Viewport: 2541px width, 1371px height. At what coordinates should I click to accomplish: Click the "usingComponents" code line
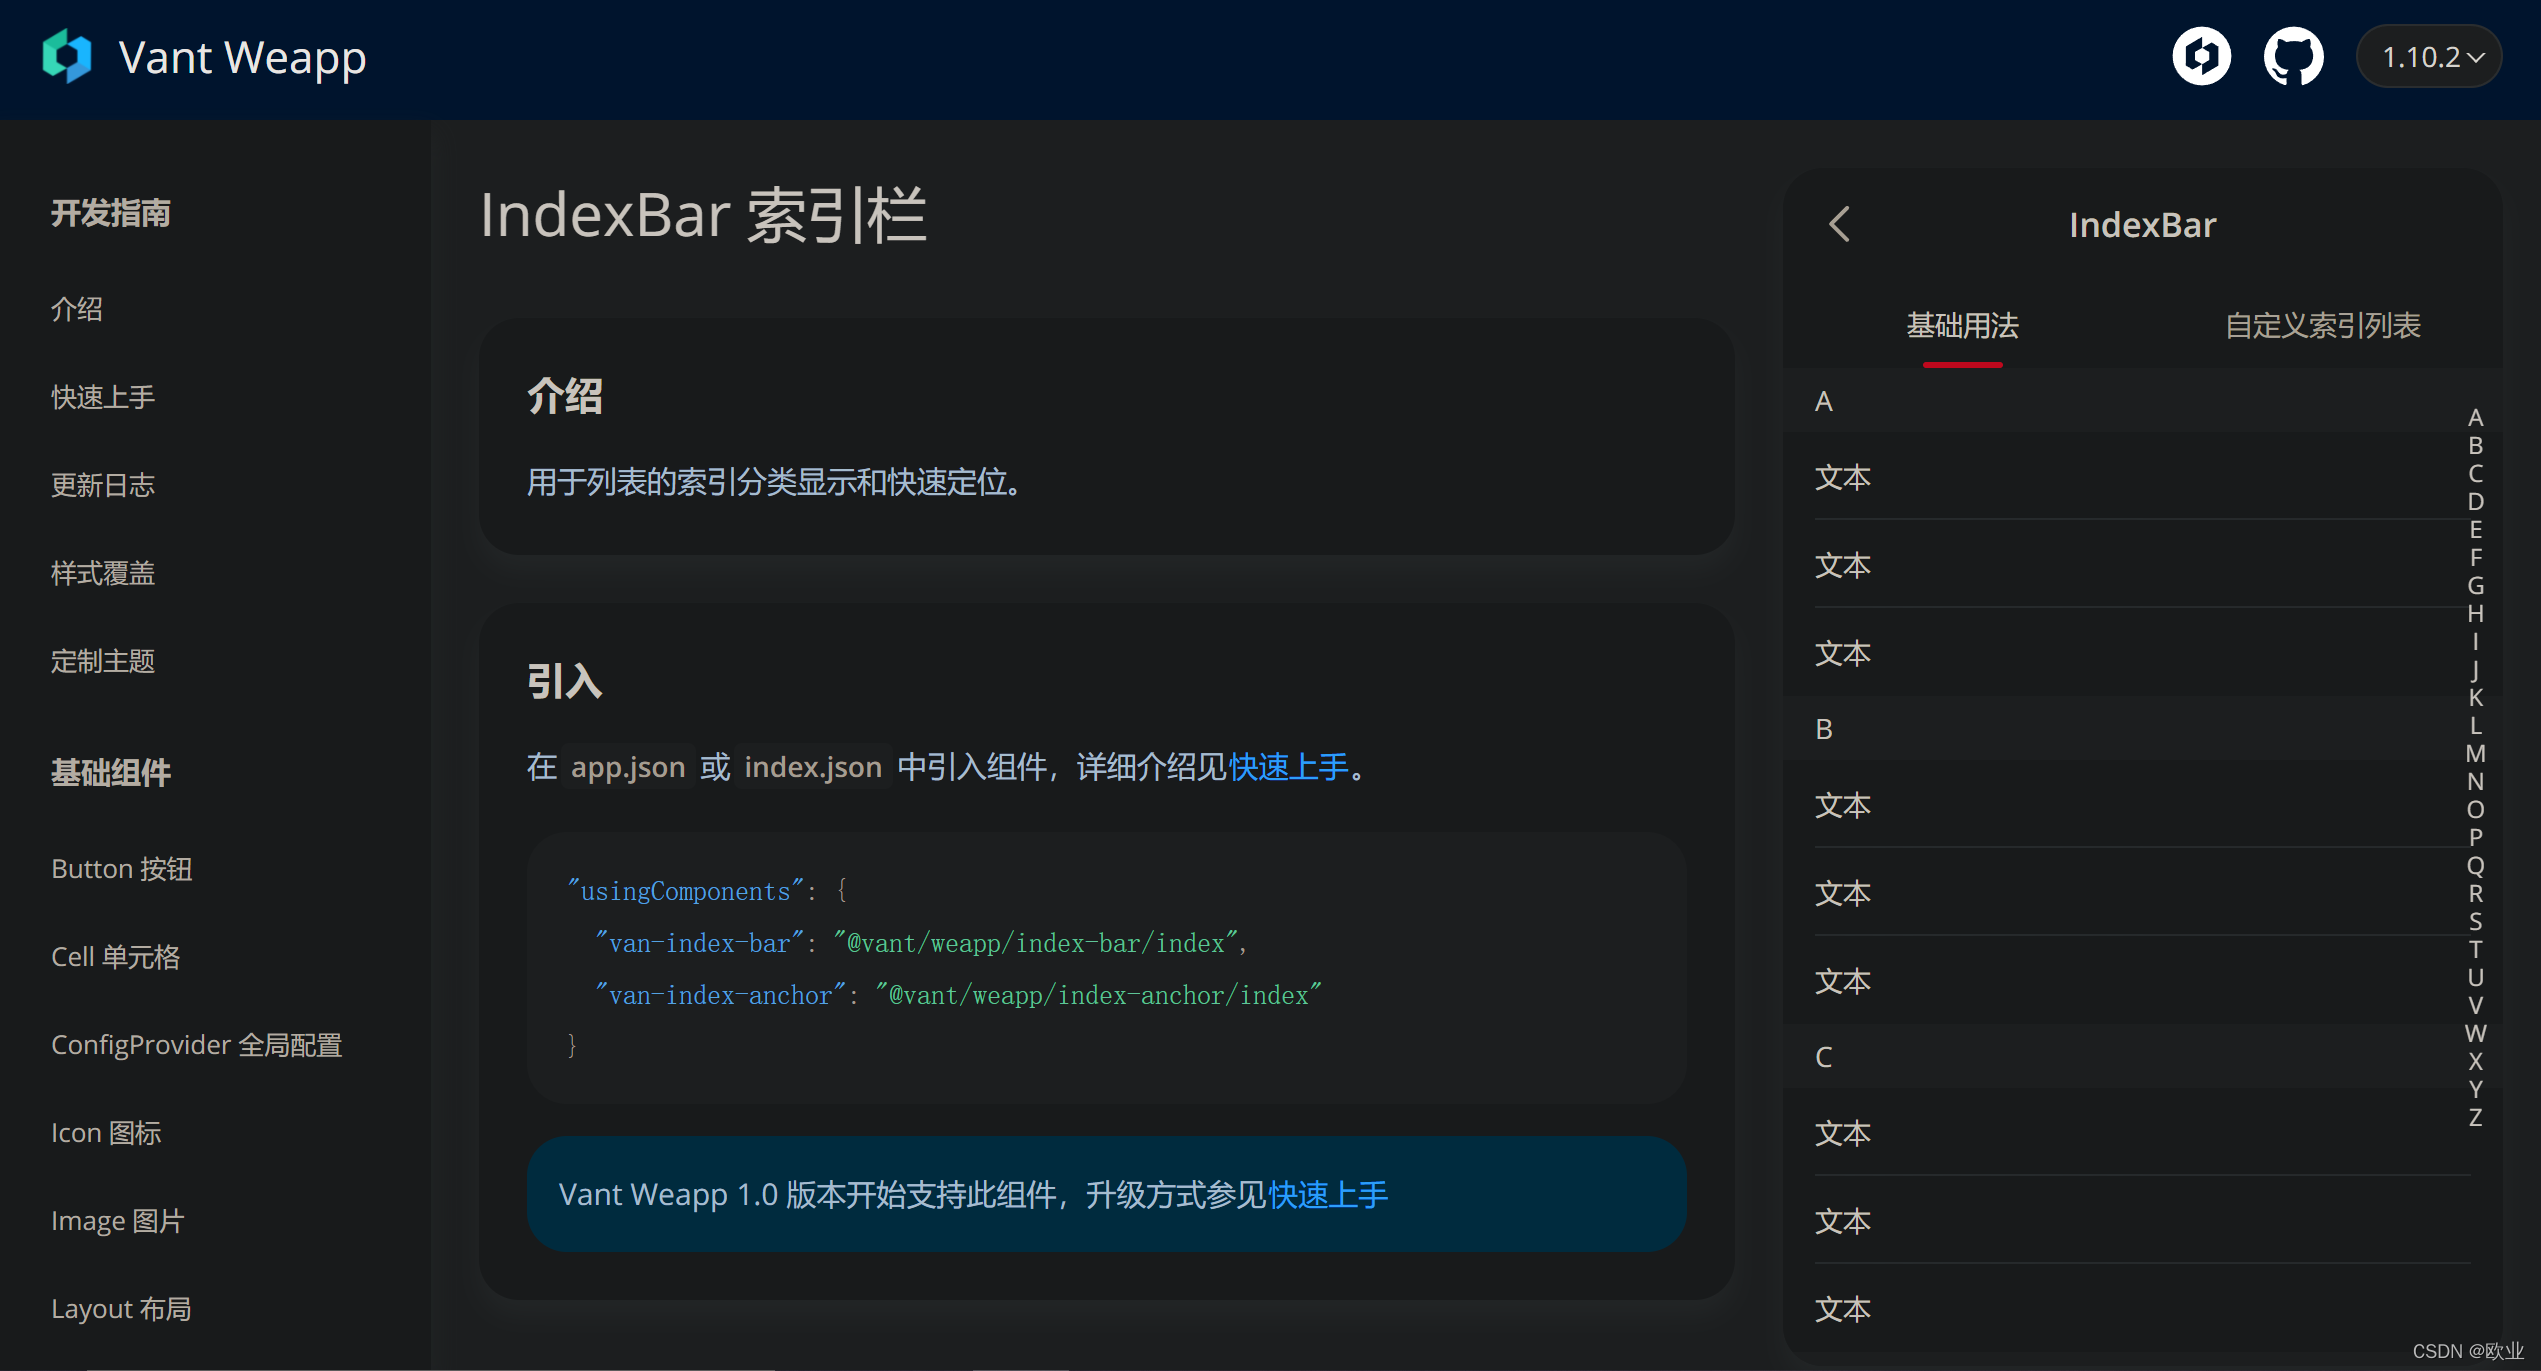tap(707, 891)
